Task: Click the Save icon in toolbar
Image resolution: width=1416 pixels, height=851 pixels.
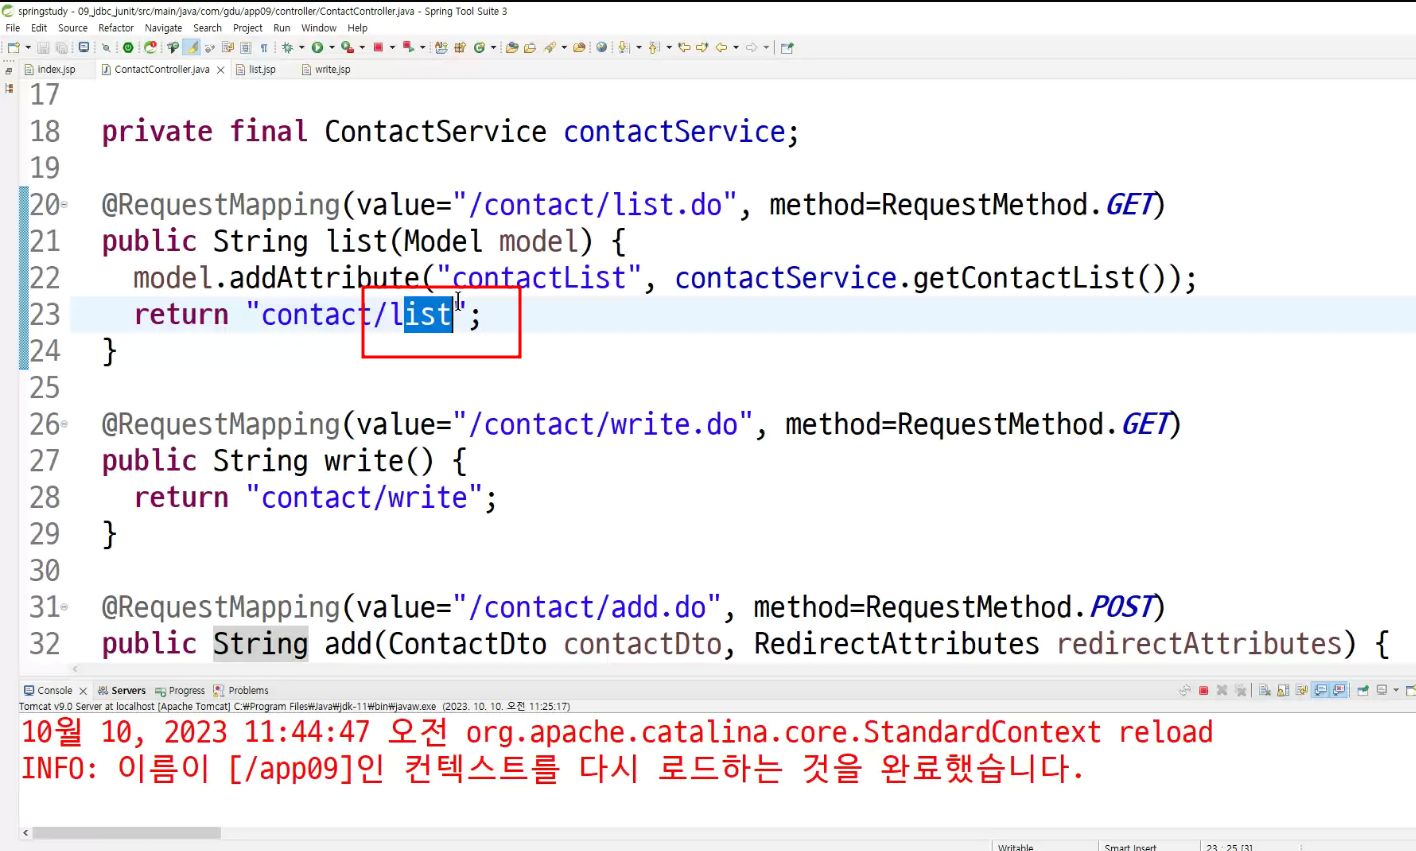Action: tap(44, 47)
